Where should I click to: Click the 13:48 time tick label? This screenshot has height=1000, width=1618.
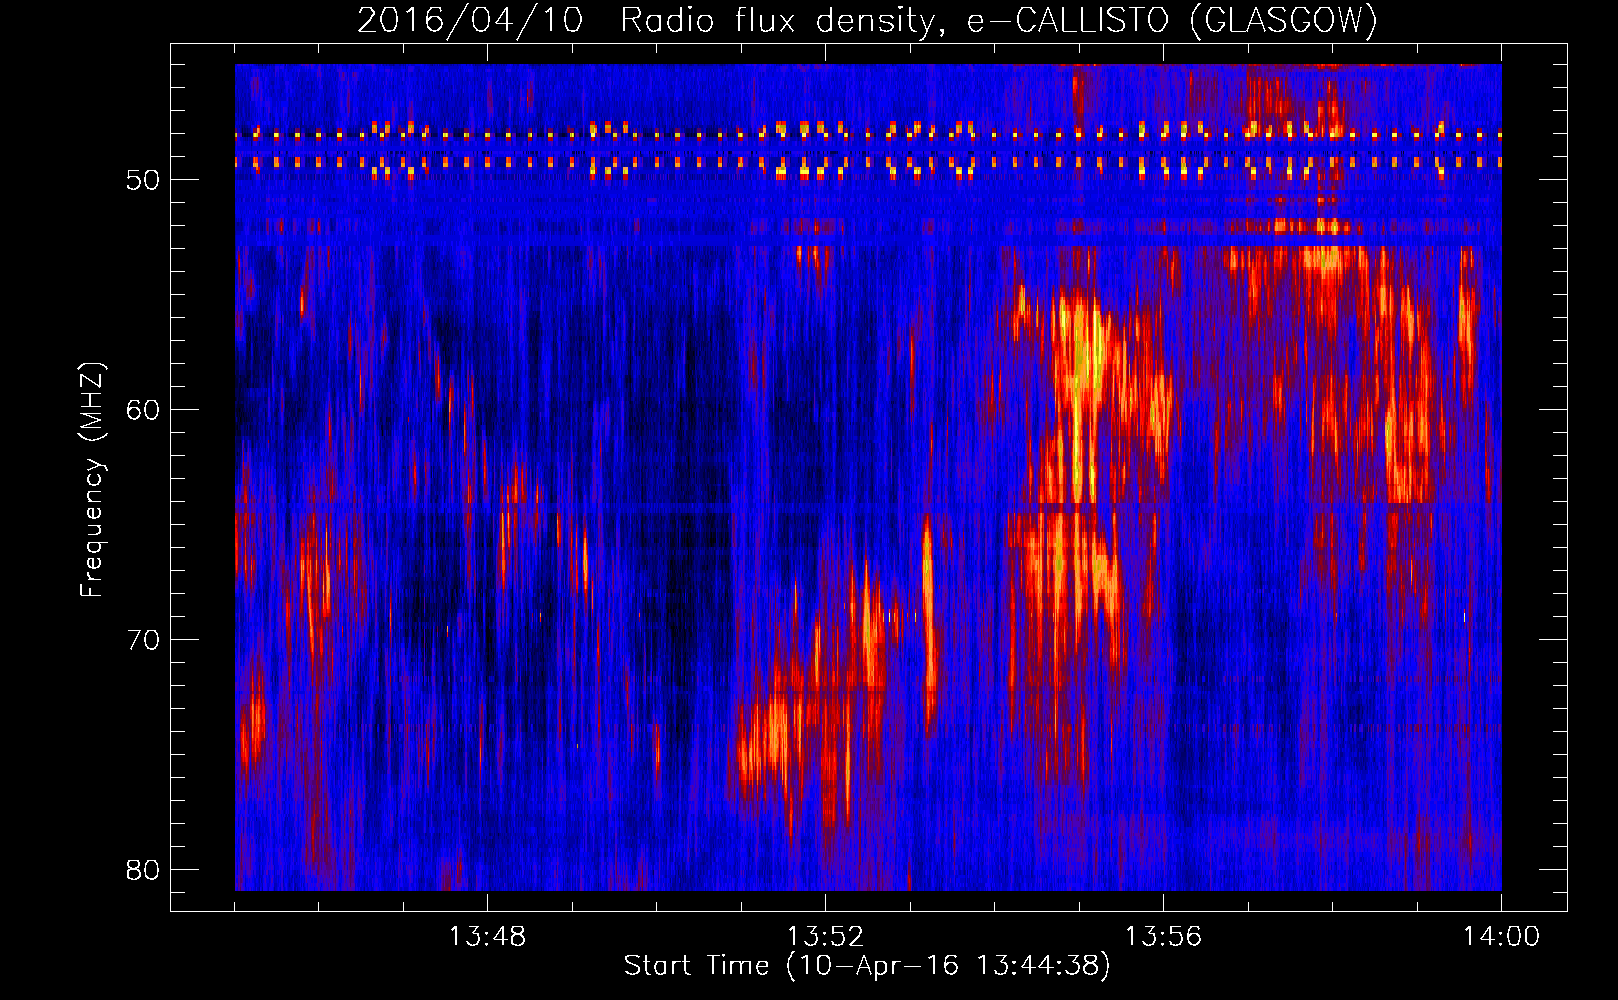tap(487, 937)
